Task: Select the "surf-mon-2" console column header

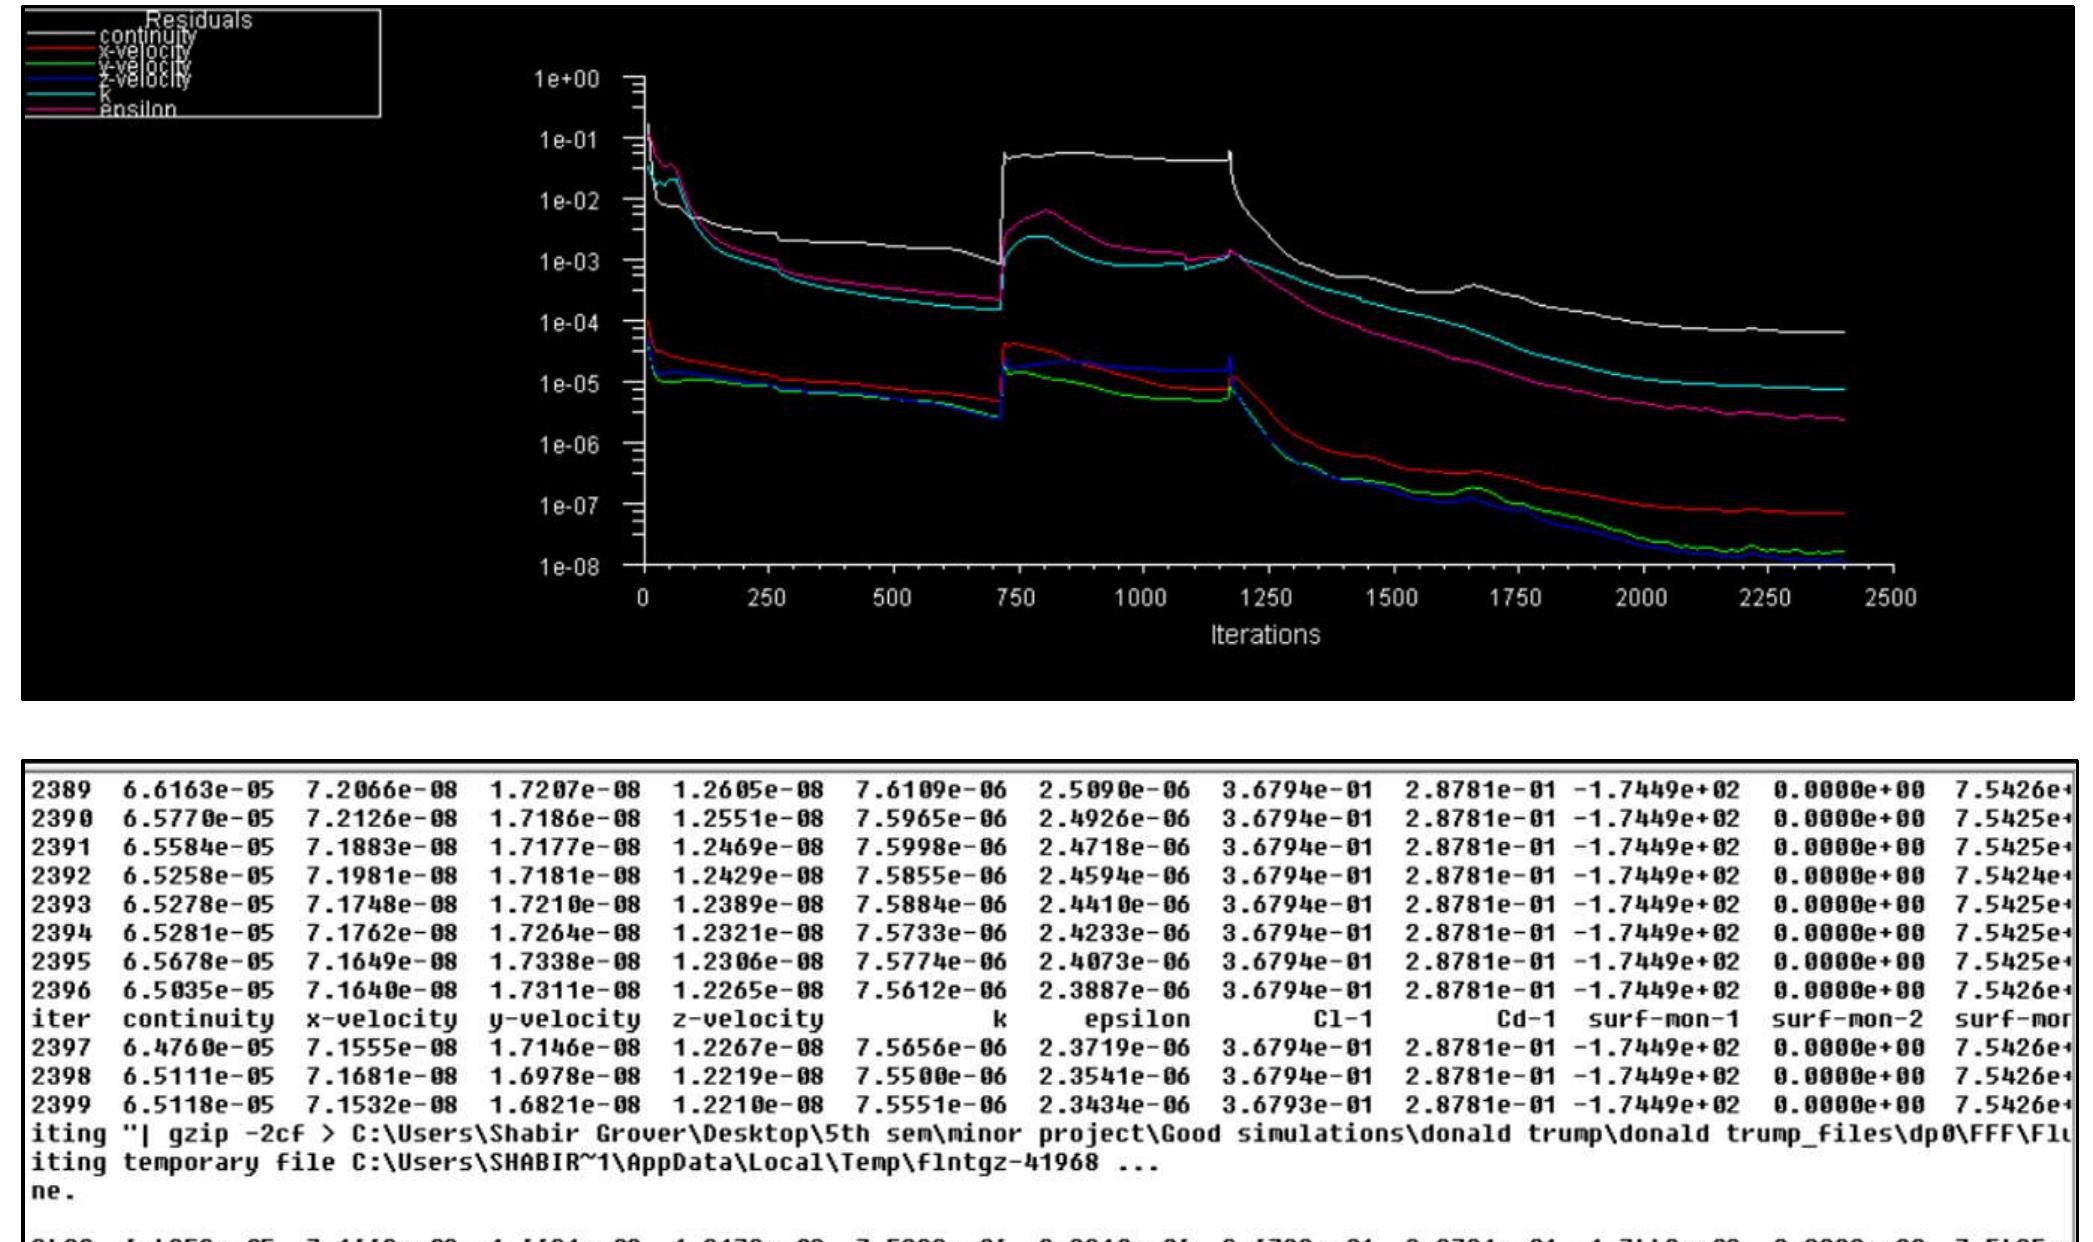Action: tap(1847, 1019)
